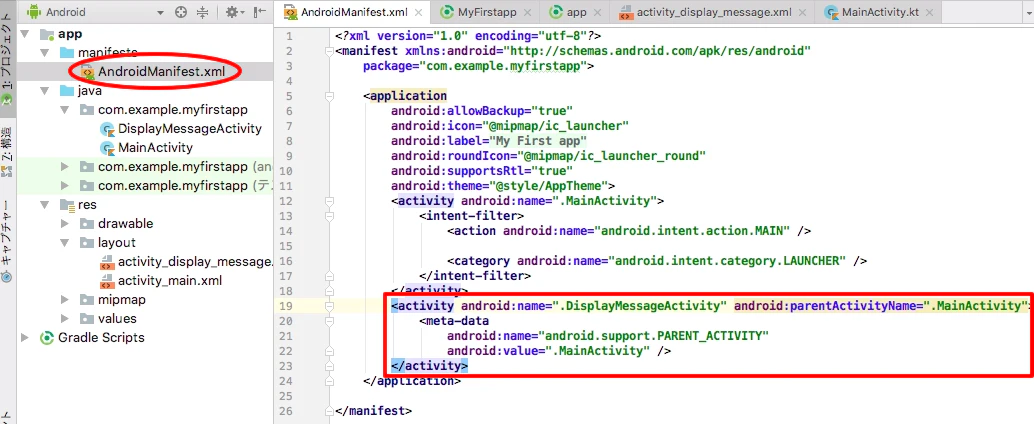Viewport: 1034px width, 424px height.
Task: Collapse the res folder
Action: [45, 204]
